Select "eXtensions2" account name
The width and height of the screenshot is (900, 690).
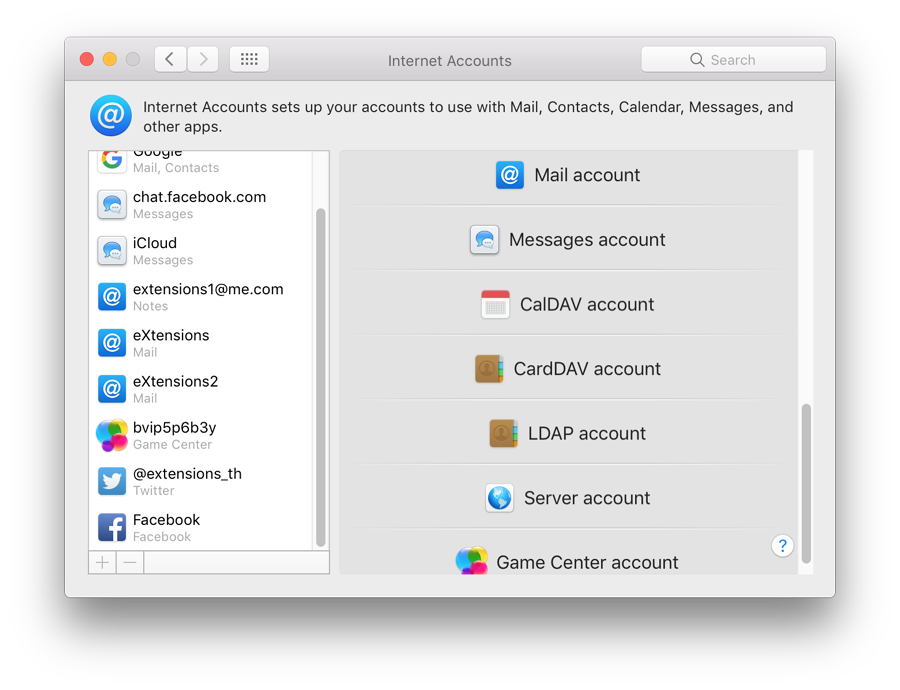tap(176, 381)
